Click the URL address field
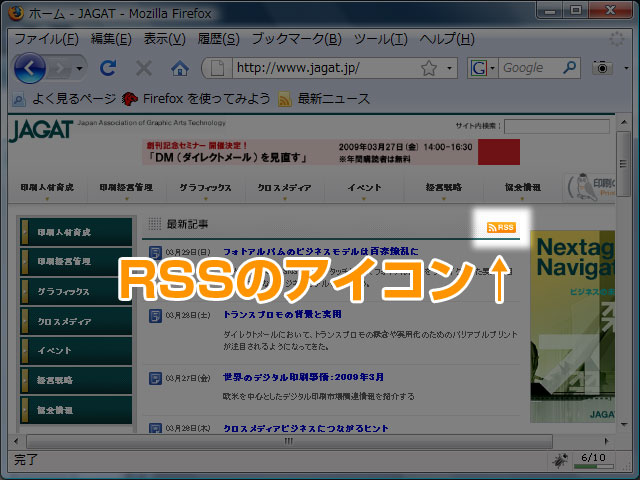 point(327,68)
